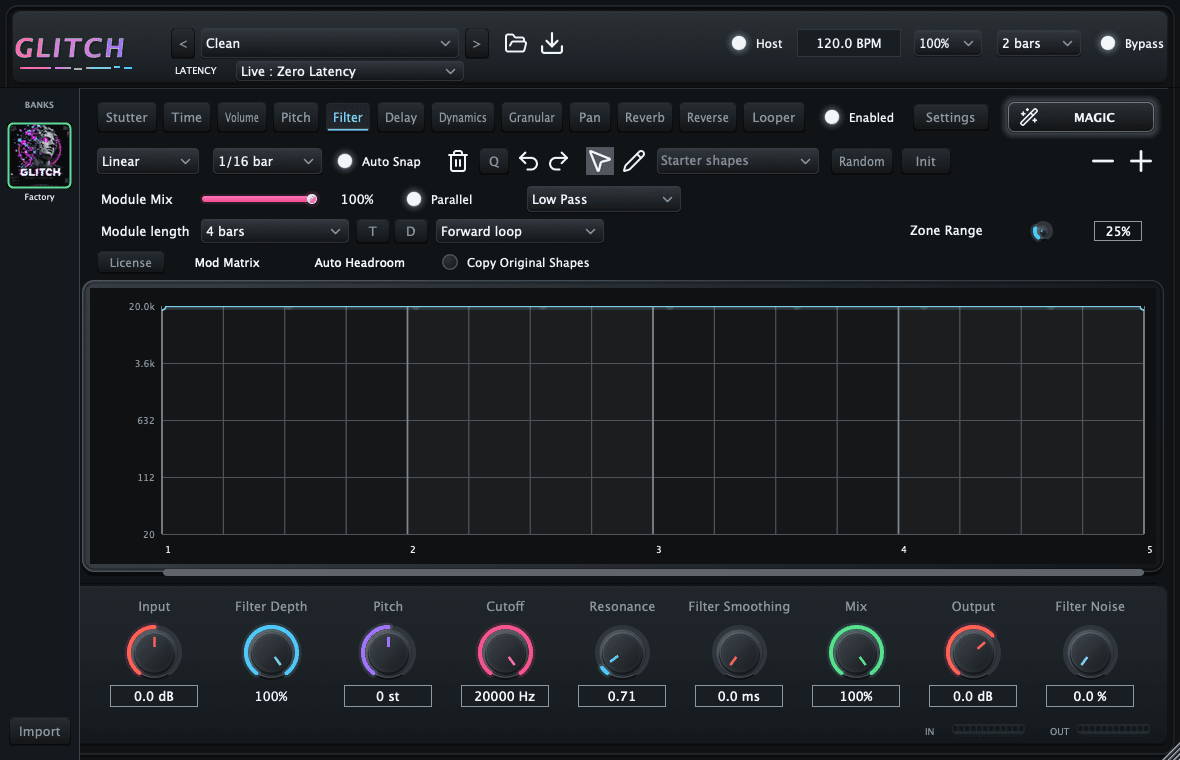This screenshot has height=760, width=1180.
Task: Open the Starter shapes dropdown
Action: (x=738, y=161)
